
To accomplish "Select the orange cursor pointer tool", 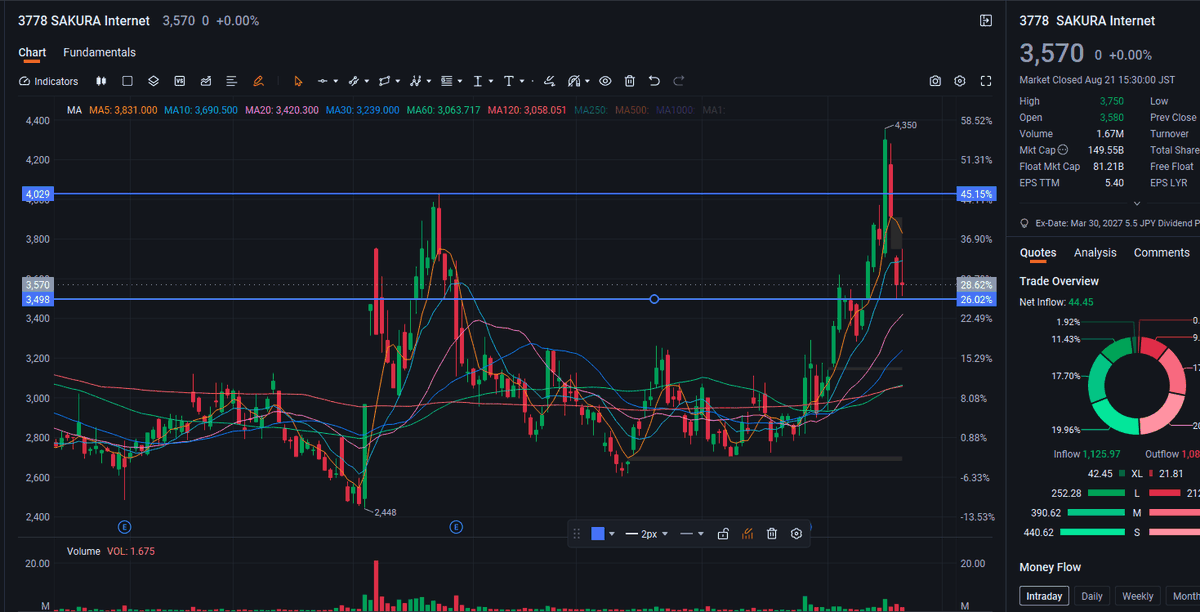I will (x=297, y=81).
